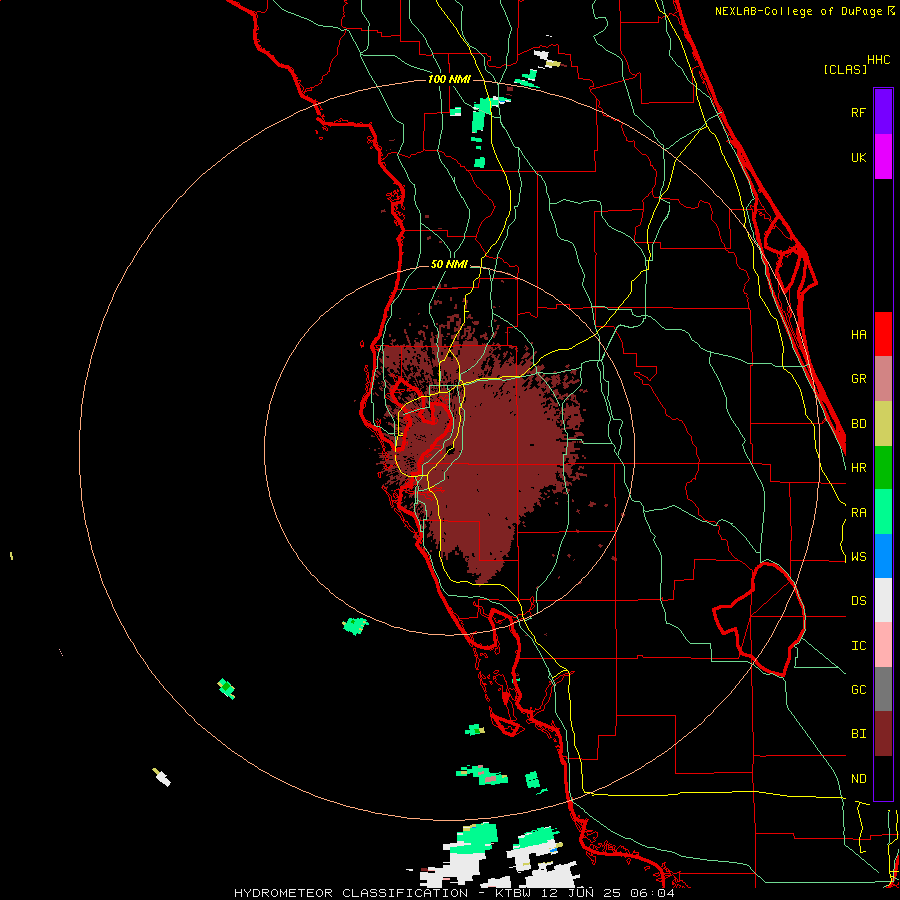Click the 'HYDROMETEOR CLASSIFICATION' title text

click(351, 893)
